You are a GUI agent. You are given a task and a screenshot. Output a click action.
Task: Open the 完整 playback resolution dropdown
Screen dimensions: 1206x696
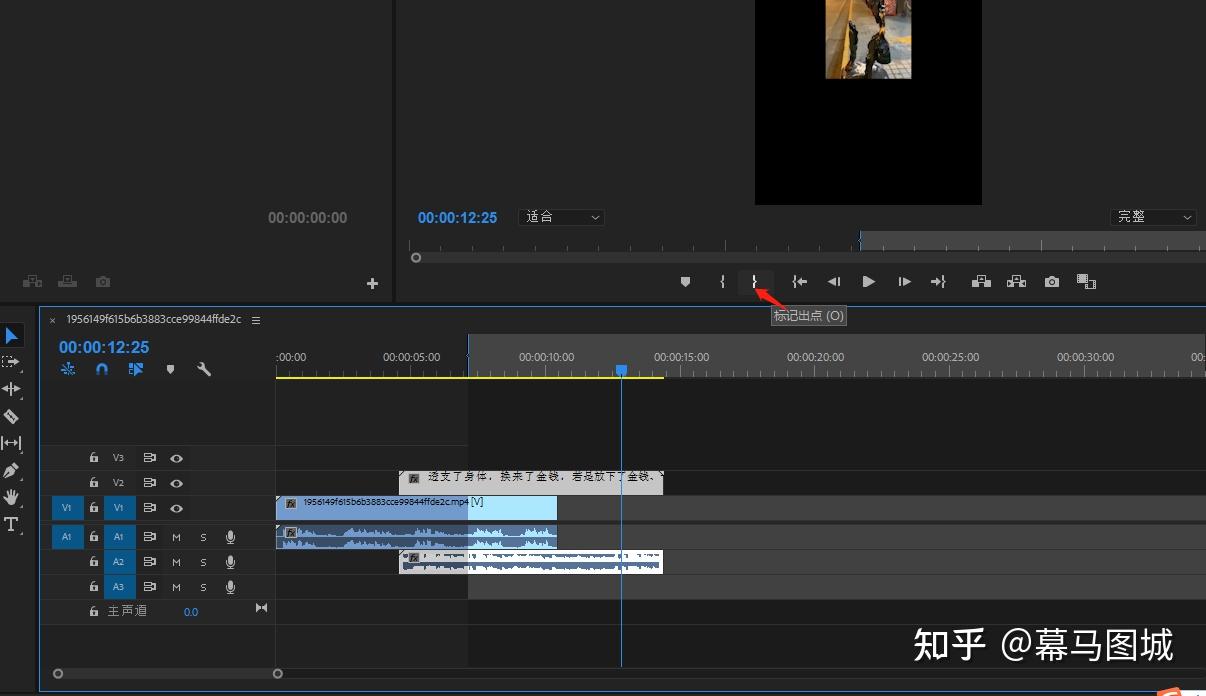click(x=1153, y=217)
